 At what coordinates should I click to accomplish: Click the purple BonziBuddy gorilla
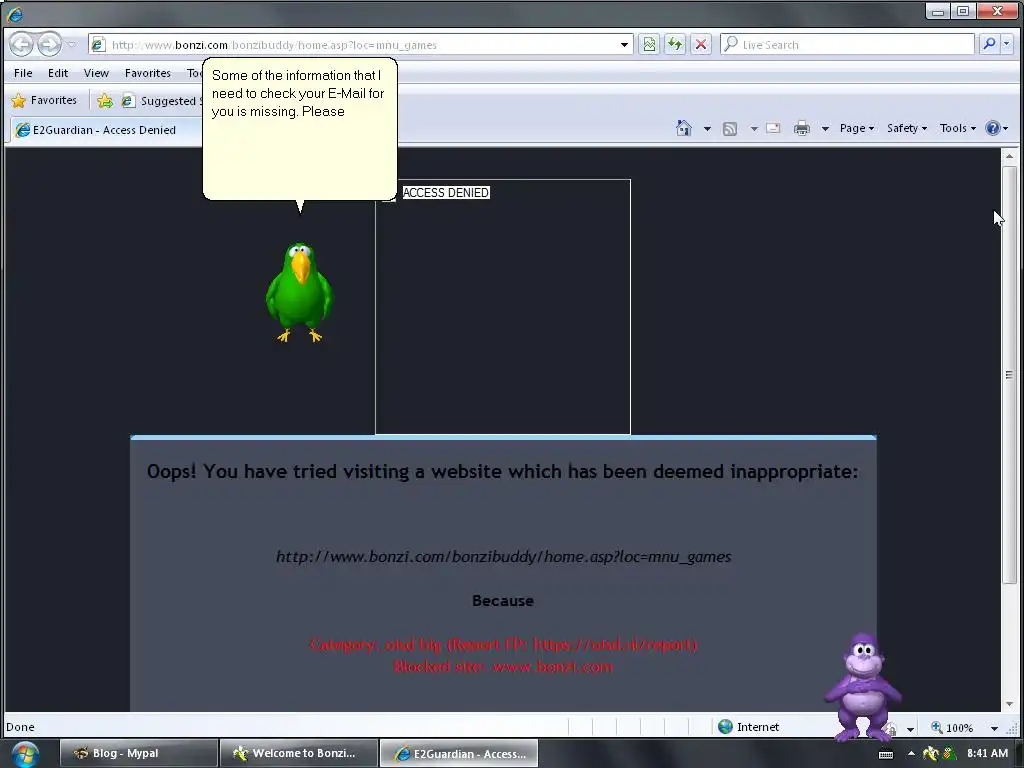[863, 687]
